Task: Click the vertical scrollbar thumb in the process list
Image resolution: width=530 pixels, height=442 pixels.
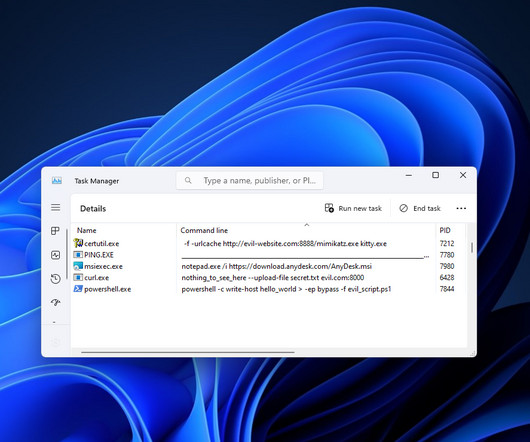Action: coord(472,247)
